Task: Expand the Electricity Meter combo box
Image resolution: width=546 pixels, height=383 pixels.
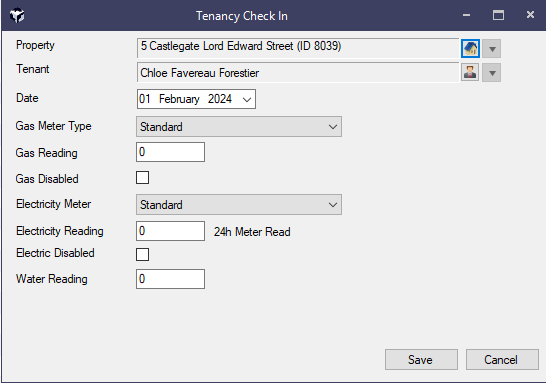Action: pyautogui.click(x=239, y=205)
